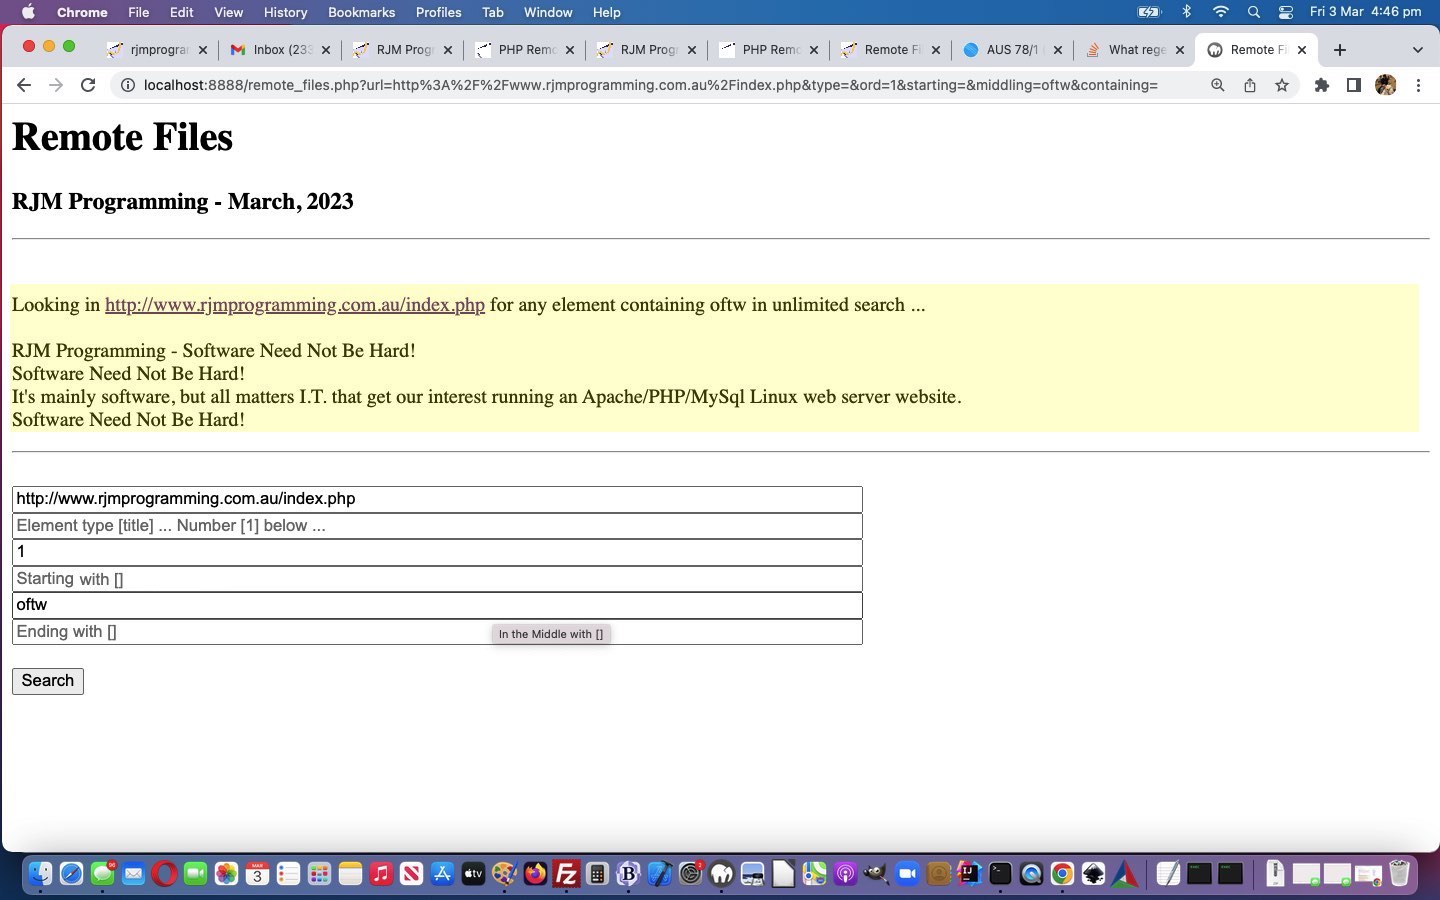Open Music app from the dock
This screenshot has height=900, width=1440.
click(381, 874)
